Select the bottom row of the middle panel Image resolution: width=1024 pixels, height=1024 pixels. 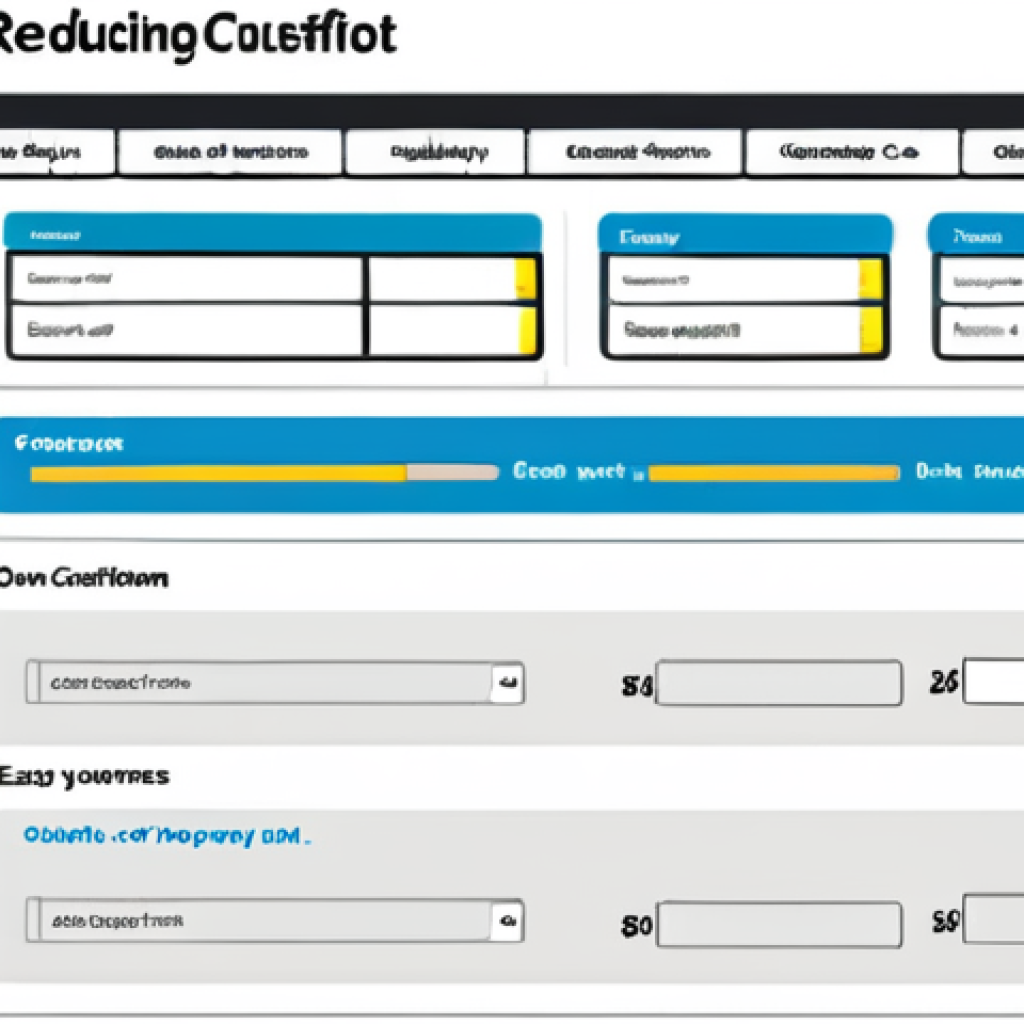click(744, 330)
